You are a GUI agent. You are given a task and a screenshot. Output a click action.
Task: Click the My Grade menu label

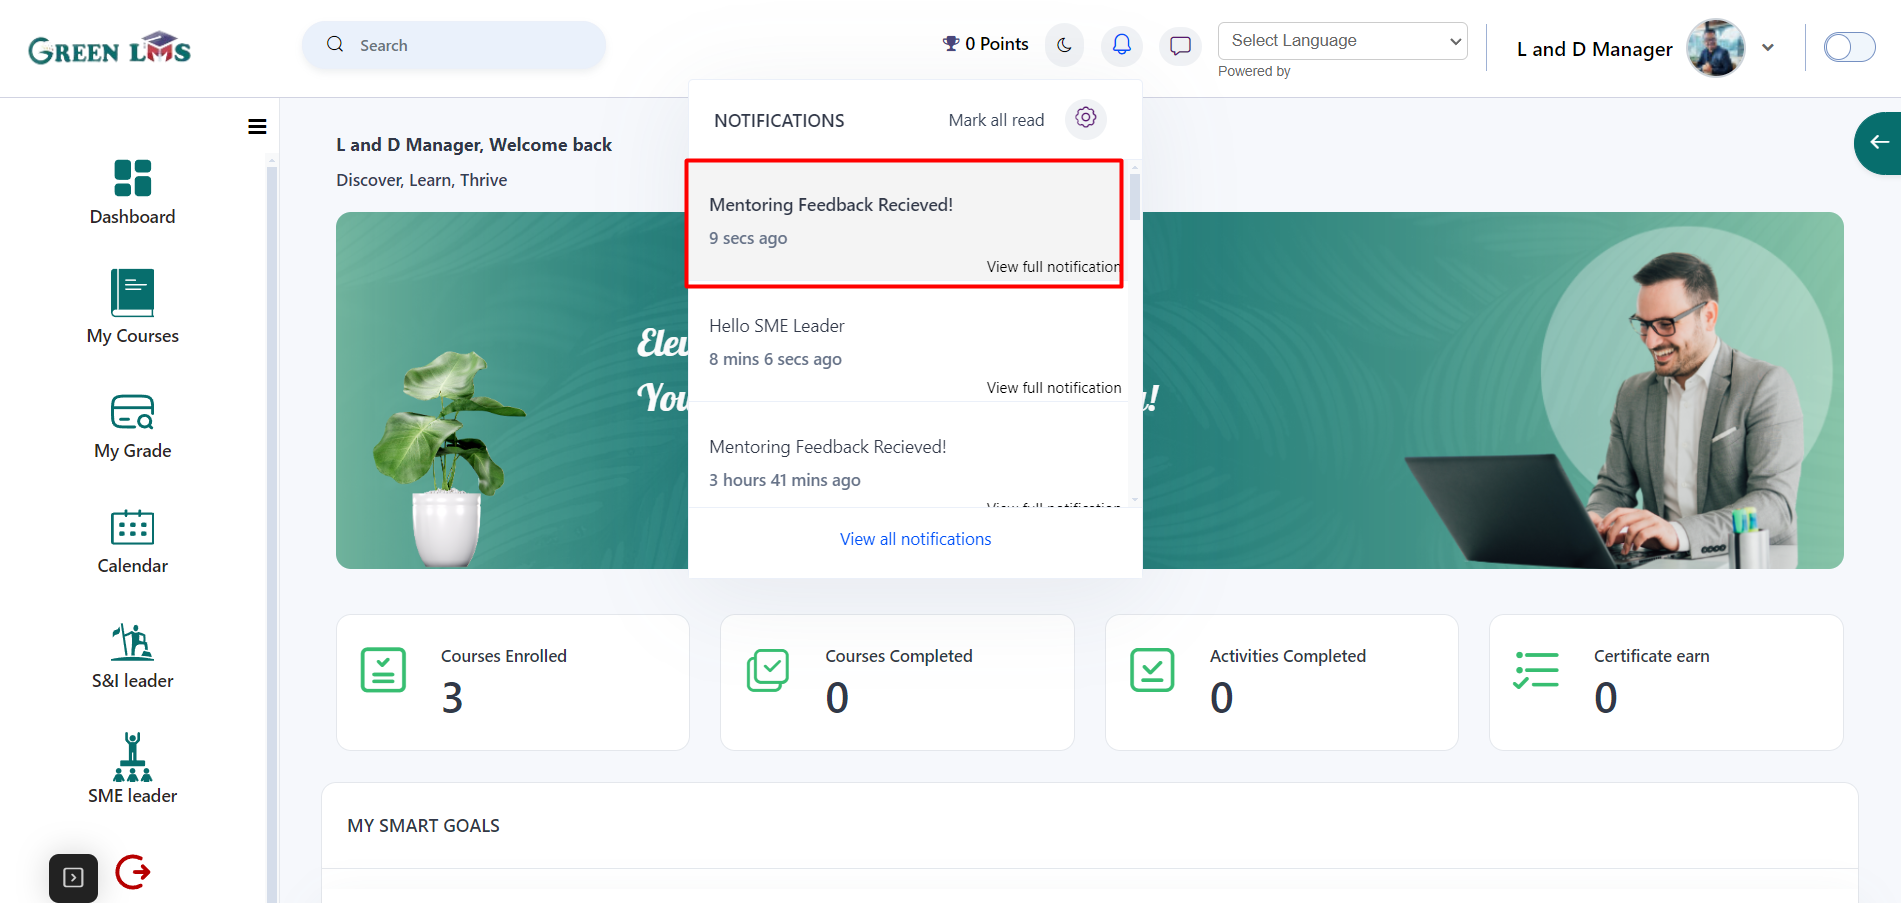tap(132, 451)
